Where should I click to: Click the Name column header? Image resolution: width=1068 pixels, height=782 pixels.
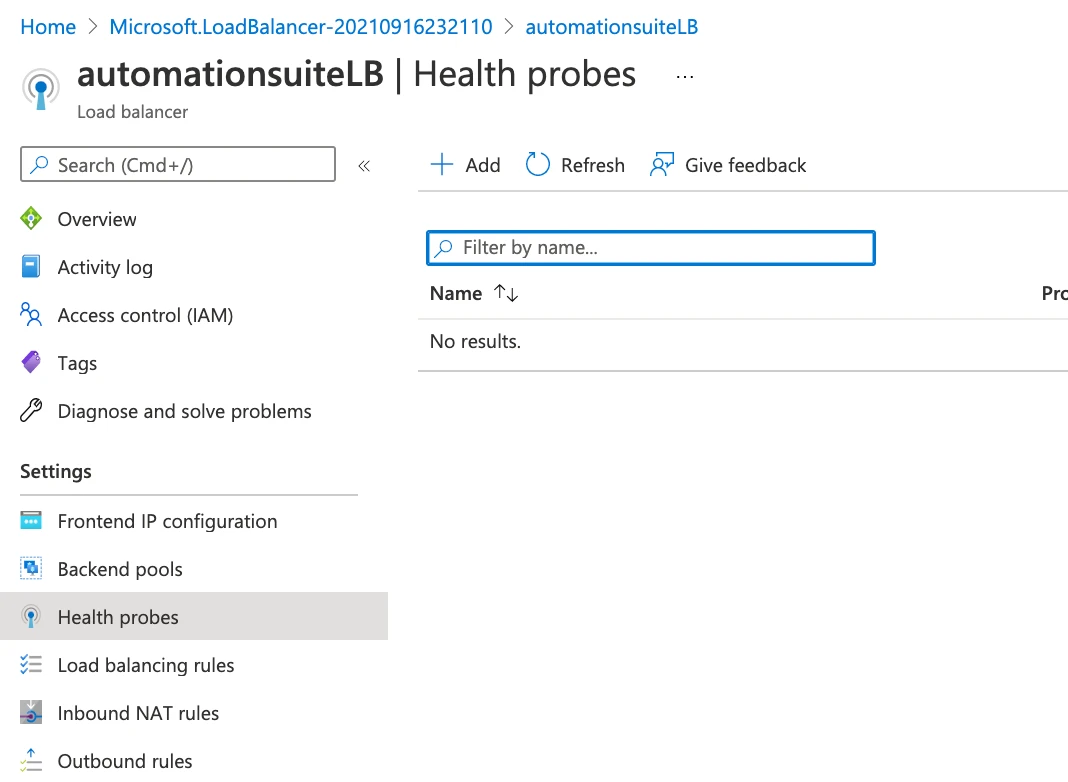click(x=456, y=293)
